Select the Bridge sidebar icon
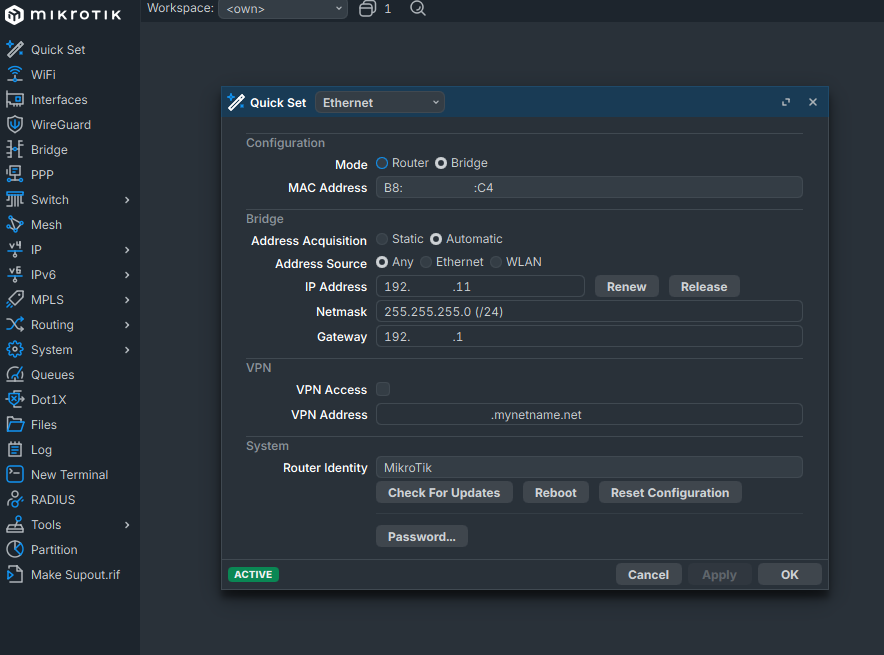The width and height of the screenshot is (884, 655). coord(15,149)
